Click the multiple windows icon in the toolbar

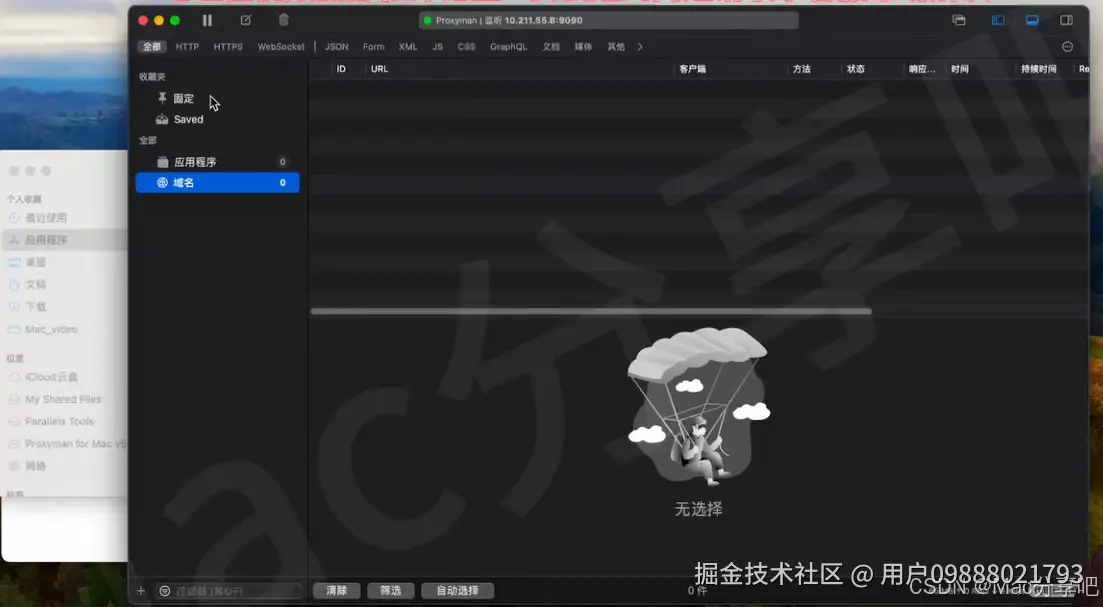coord(958,19)
